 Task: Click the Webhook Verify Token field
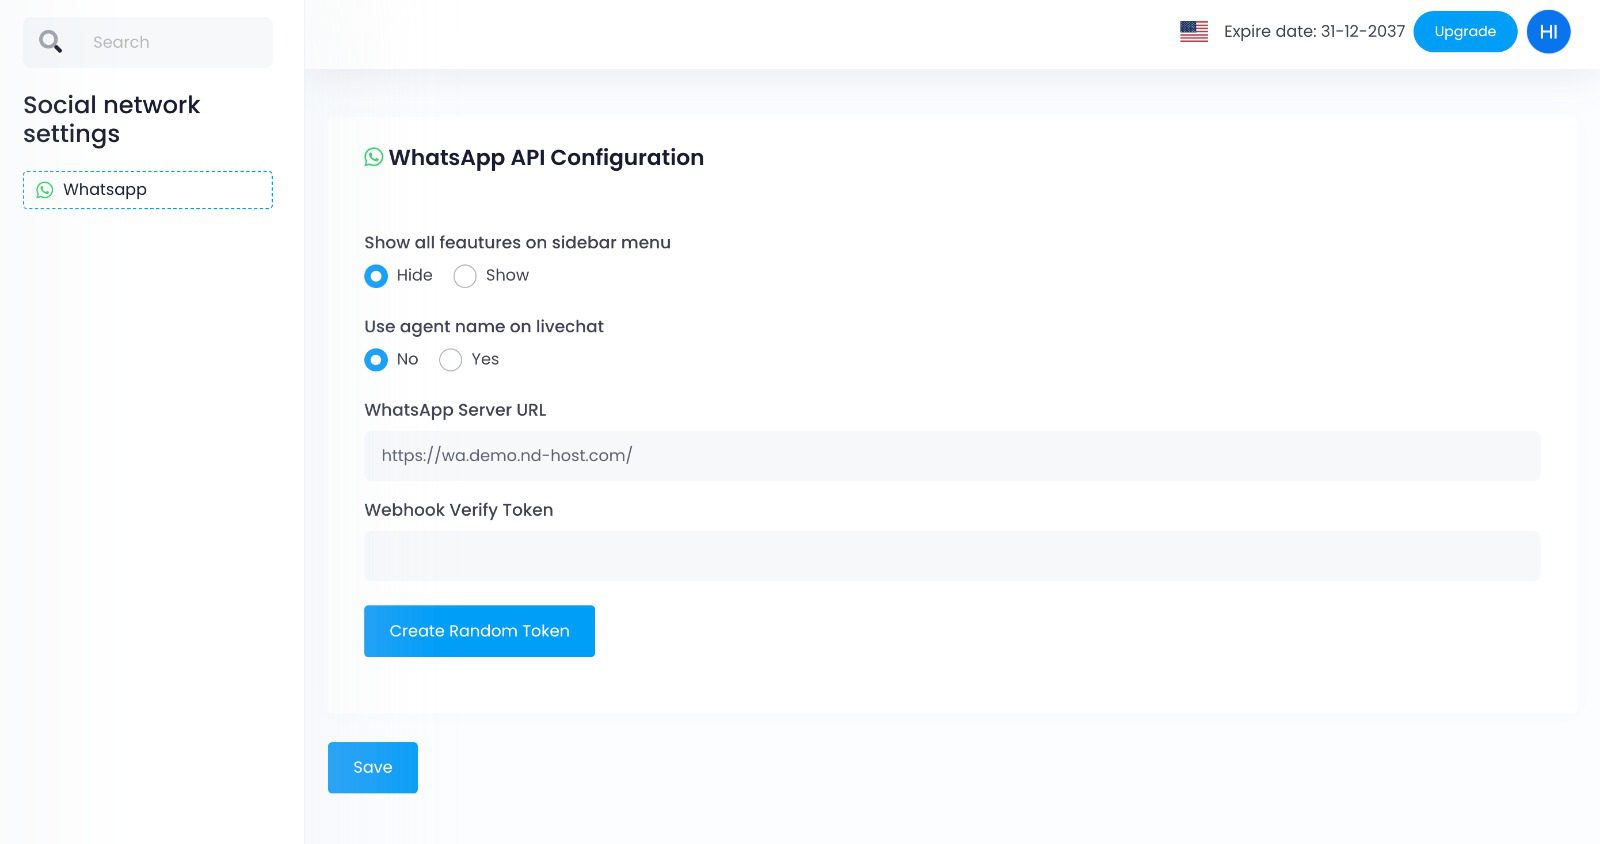(951, 556)
